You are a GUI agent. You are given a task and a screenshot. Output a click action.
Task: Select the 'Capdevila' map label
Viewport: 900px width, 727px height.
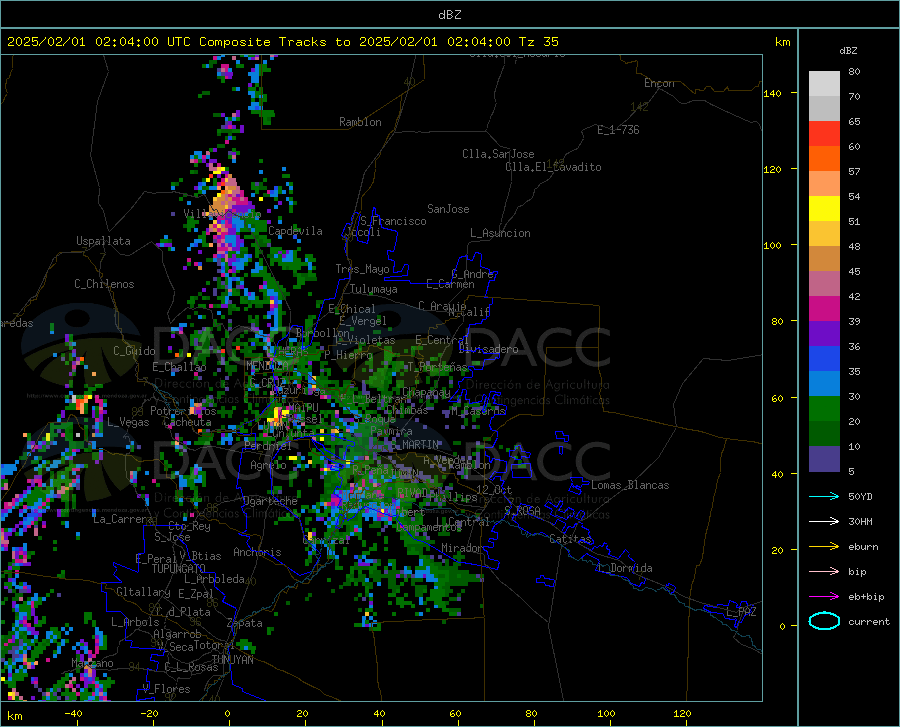(295, 231)
